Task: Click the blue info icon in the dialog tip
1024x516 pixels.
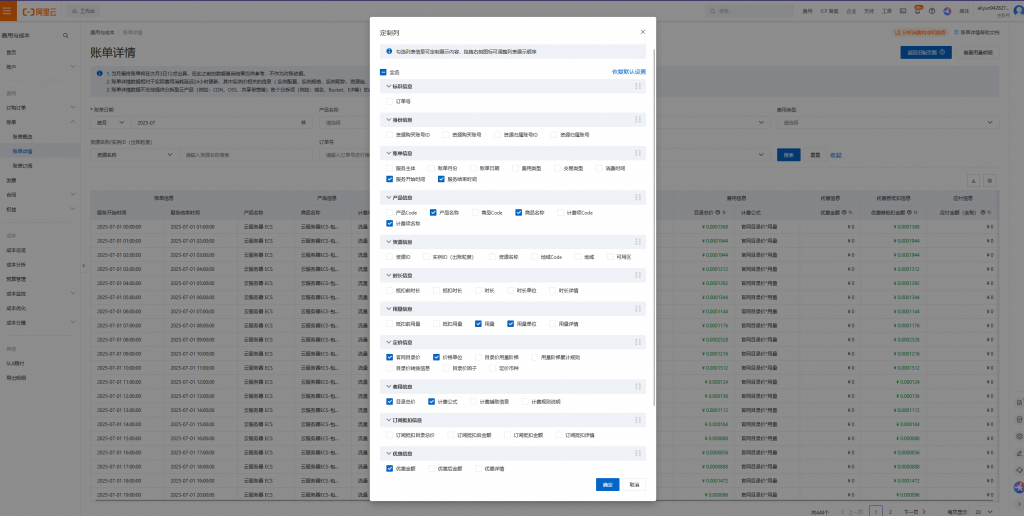Action: [x=389, y=51]
